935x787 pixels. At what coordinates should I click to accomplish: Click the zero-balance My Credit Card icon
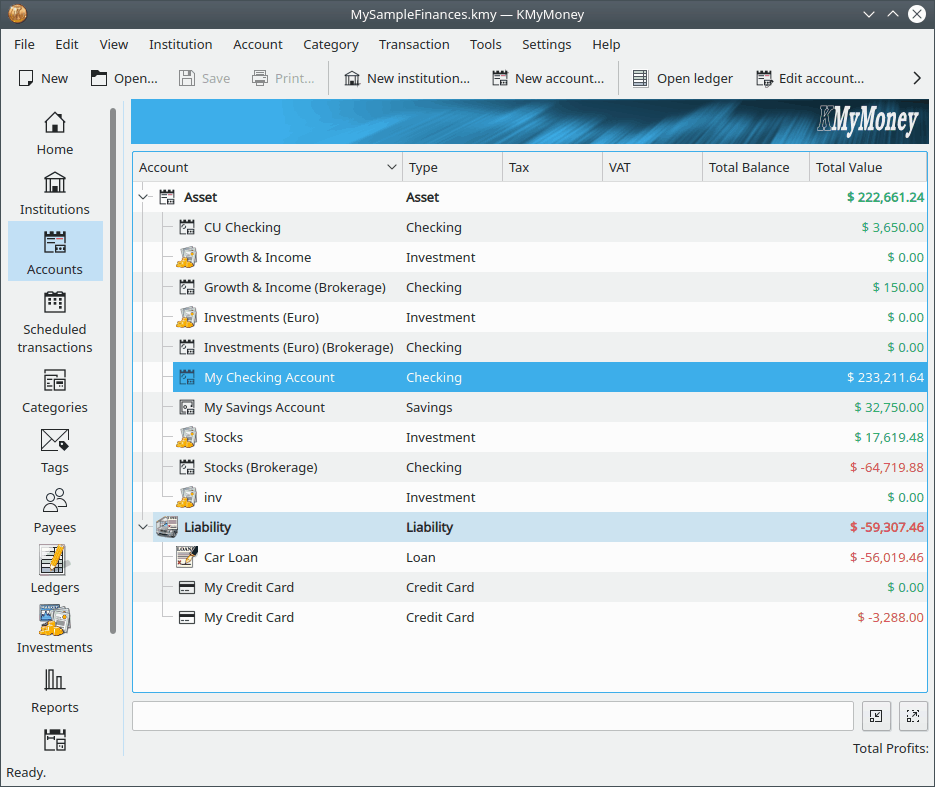point(187,587)
